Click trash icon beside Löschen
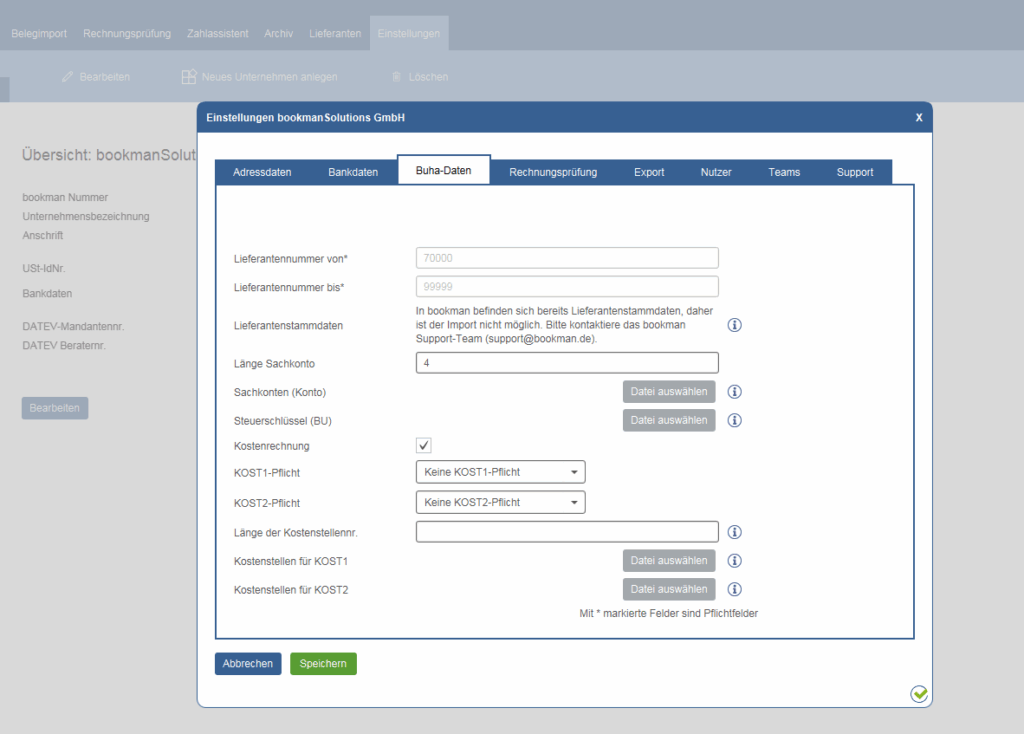 click(x=396, y=77)
